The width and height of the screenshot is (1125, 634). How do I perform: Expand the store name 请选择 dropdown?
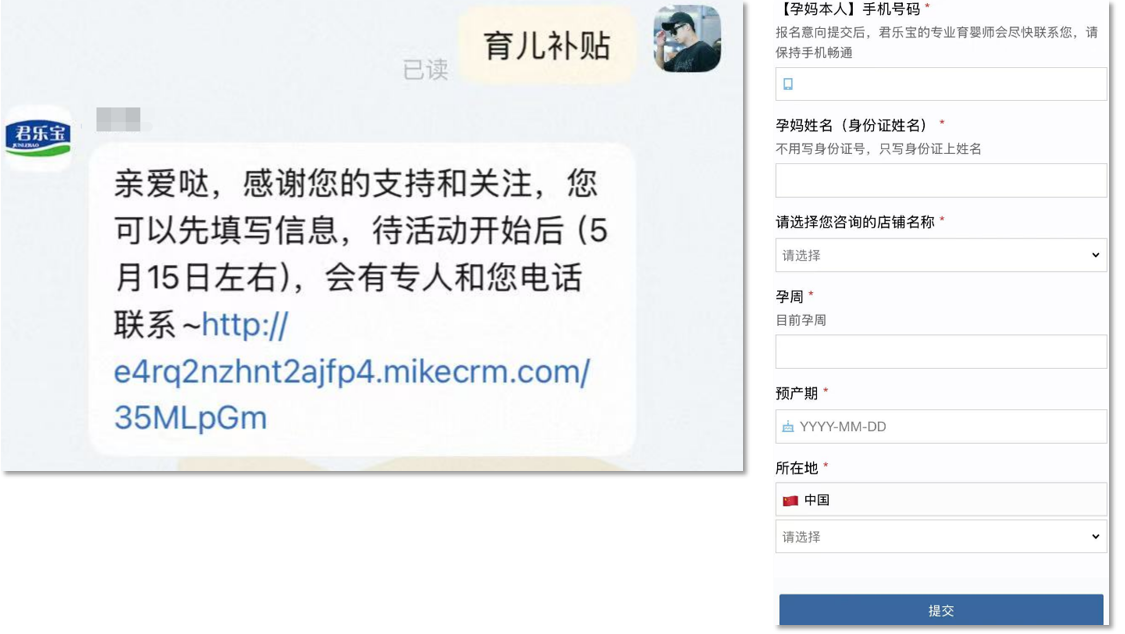click(x=941, y=255)
